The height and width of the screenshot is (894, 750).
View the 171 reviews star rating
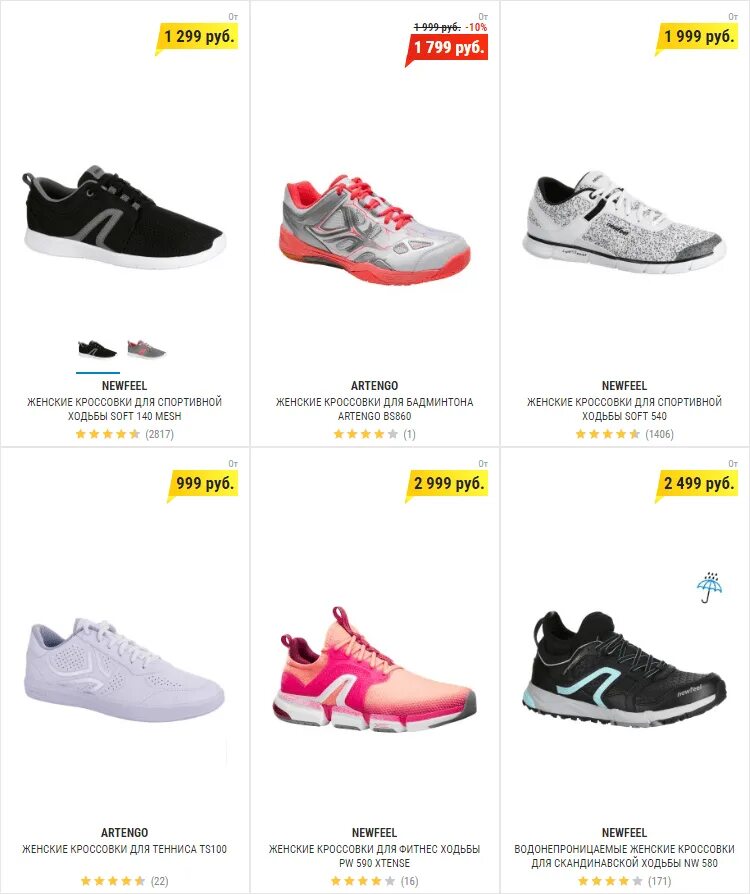tap(624, 881)
